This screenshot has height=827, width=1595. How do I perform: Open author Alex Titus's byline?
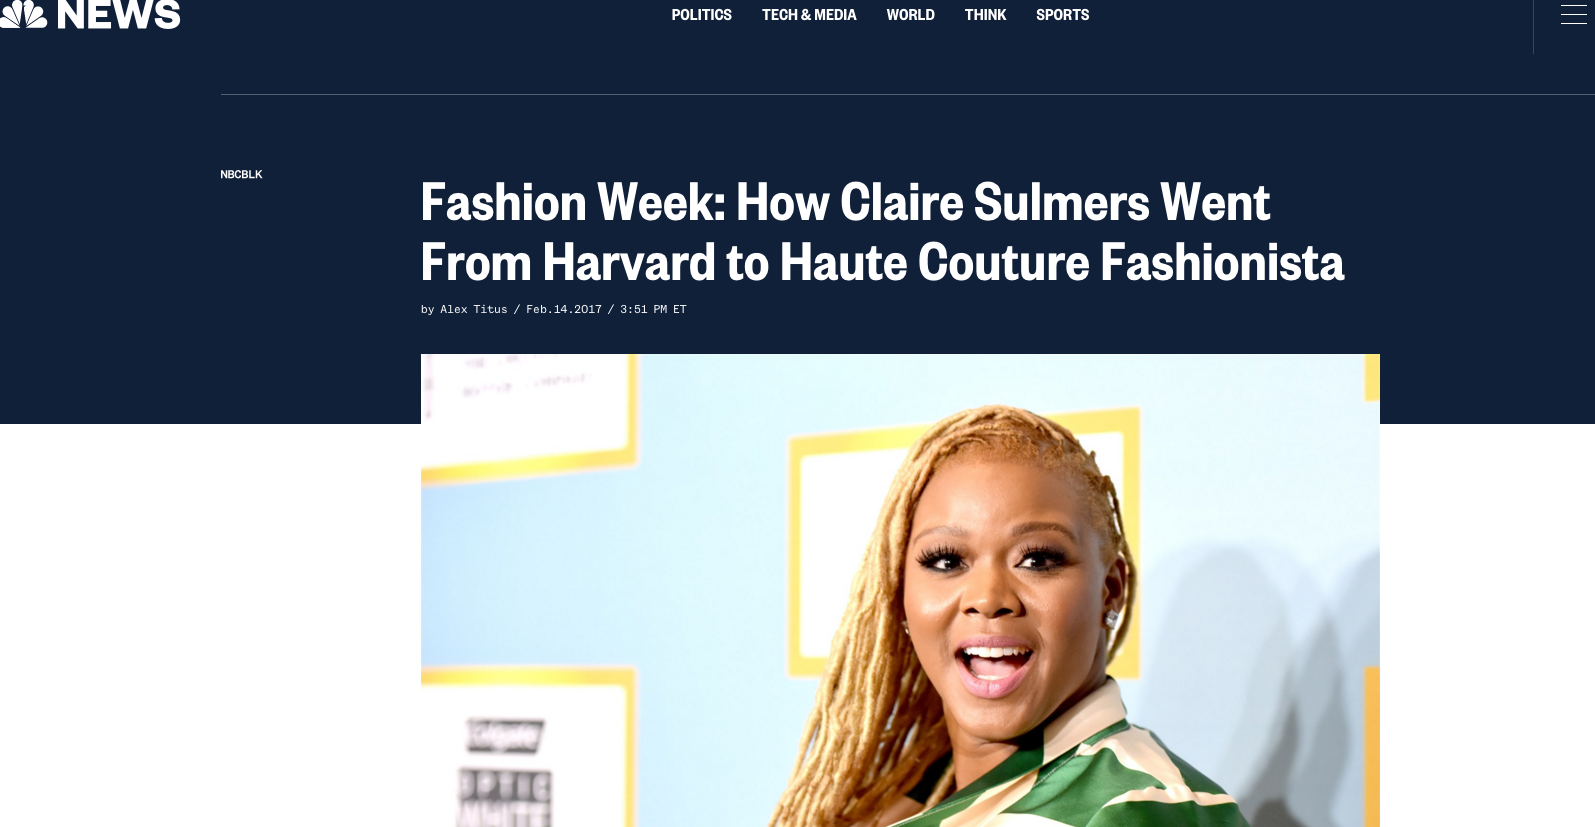[x=474, y=310]
